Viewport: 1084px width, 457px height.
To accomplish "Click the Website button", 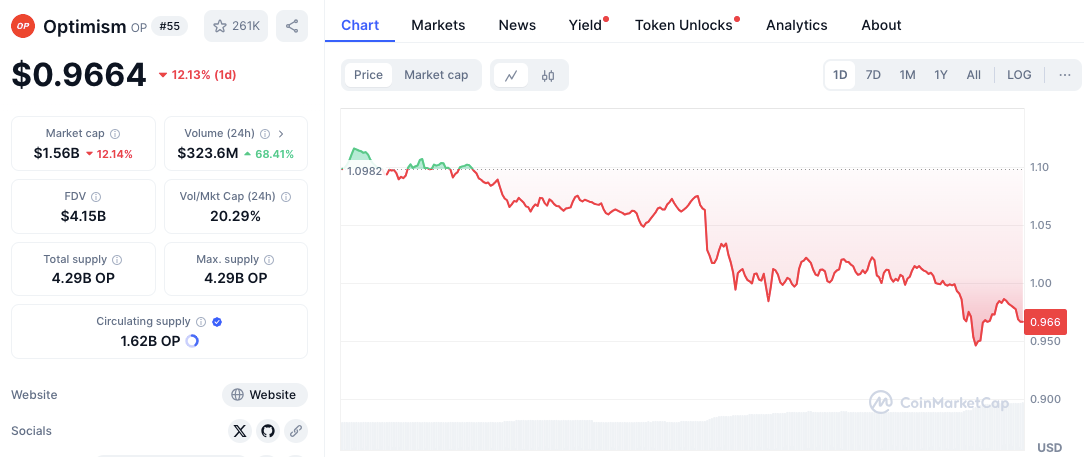I will point(264,395).
